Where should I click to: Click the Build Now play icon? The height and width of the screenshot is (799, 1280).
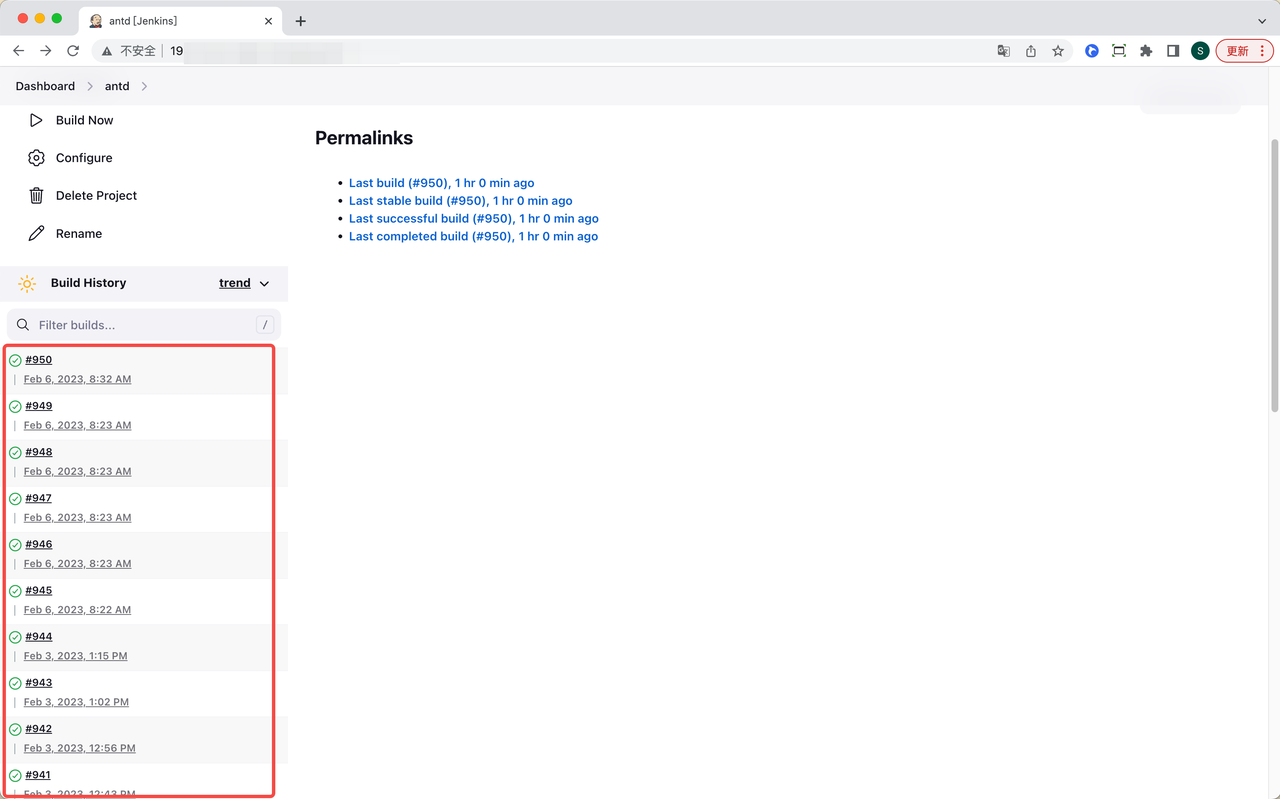36,120
